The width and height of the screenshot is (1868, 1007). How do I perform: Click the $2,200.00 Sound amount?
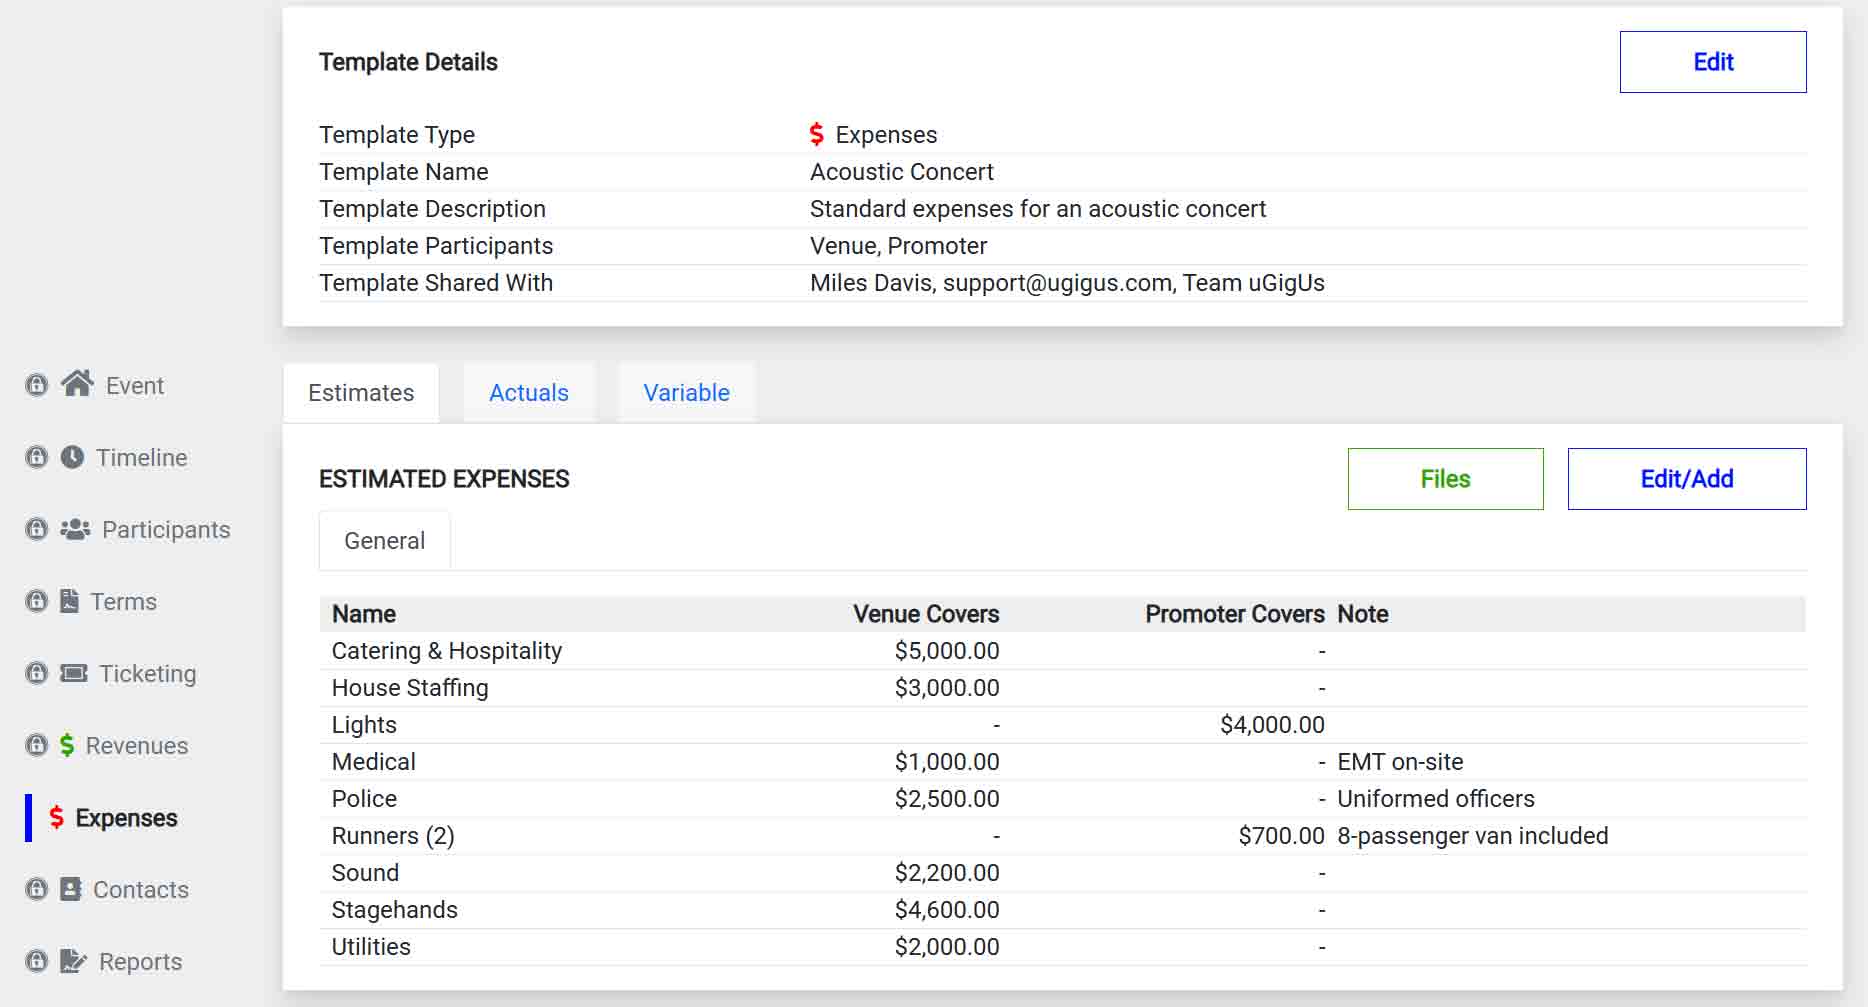click(947, 873)
